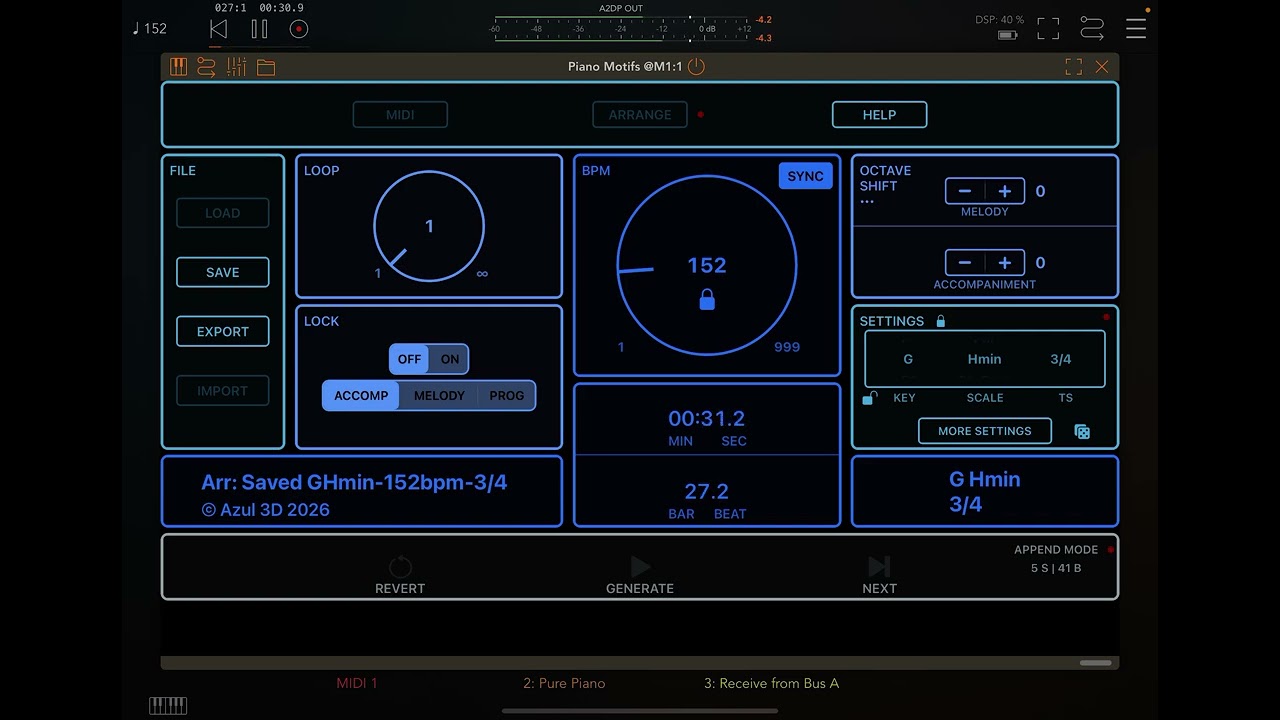Click the G Hmin 3/4 summary panel

(x=985, y=491)
